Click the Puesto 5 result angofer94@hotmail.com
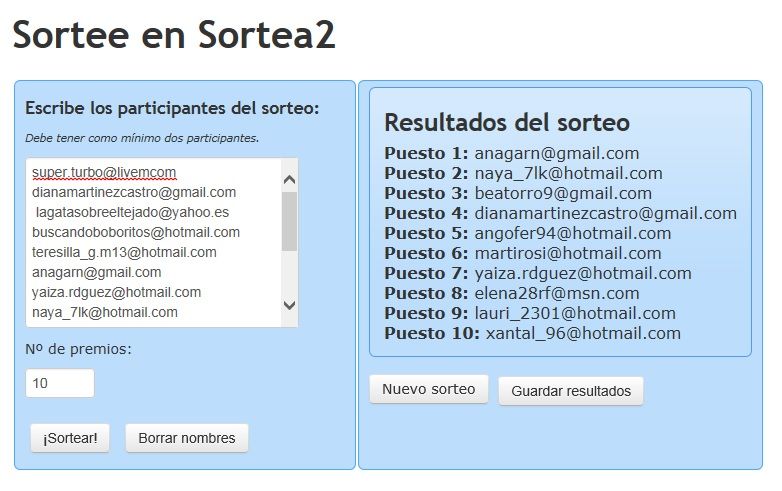This screenshot has height=491, width=782. point(573,233)
